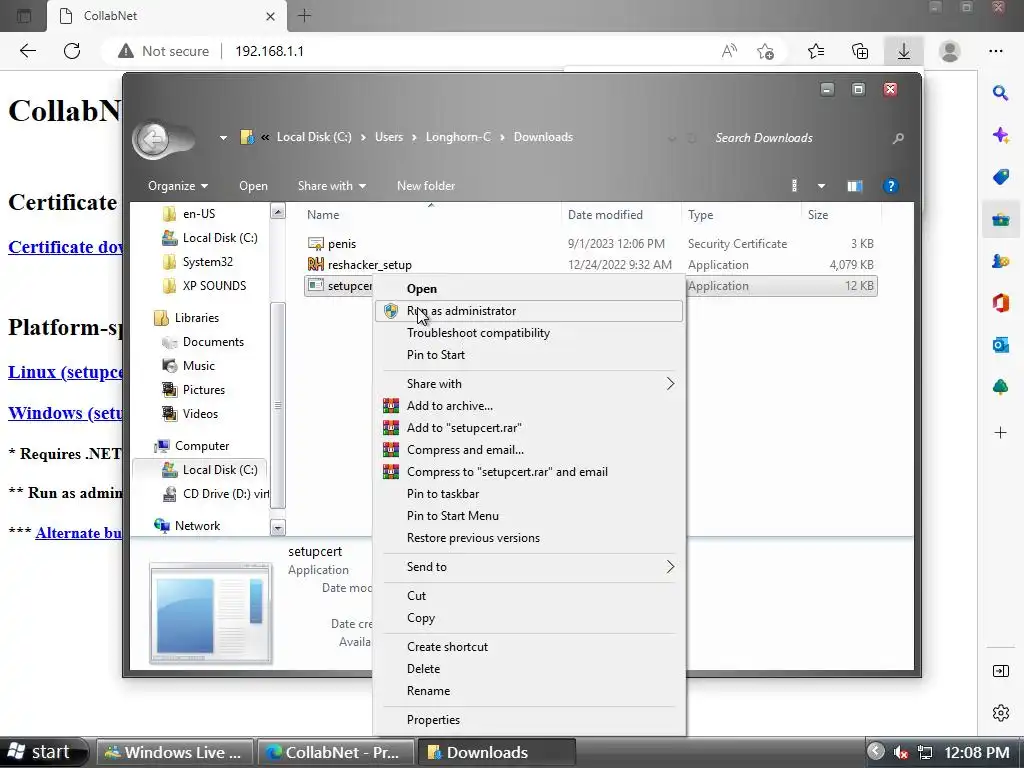This screenshot has width=1024, height=768.
Task: Open the Linux setupcert link
Action: tap(65, 372)
